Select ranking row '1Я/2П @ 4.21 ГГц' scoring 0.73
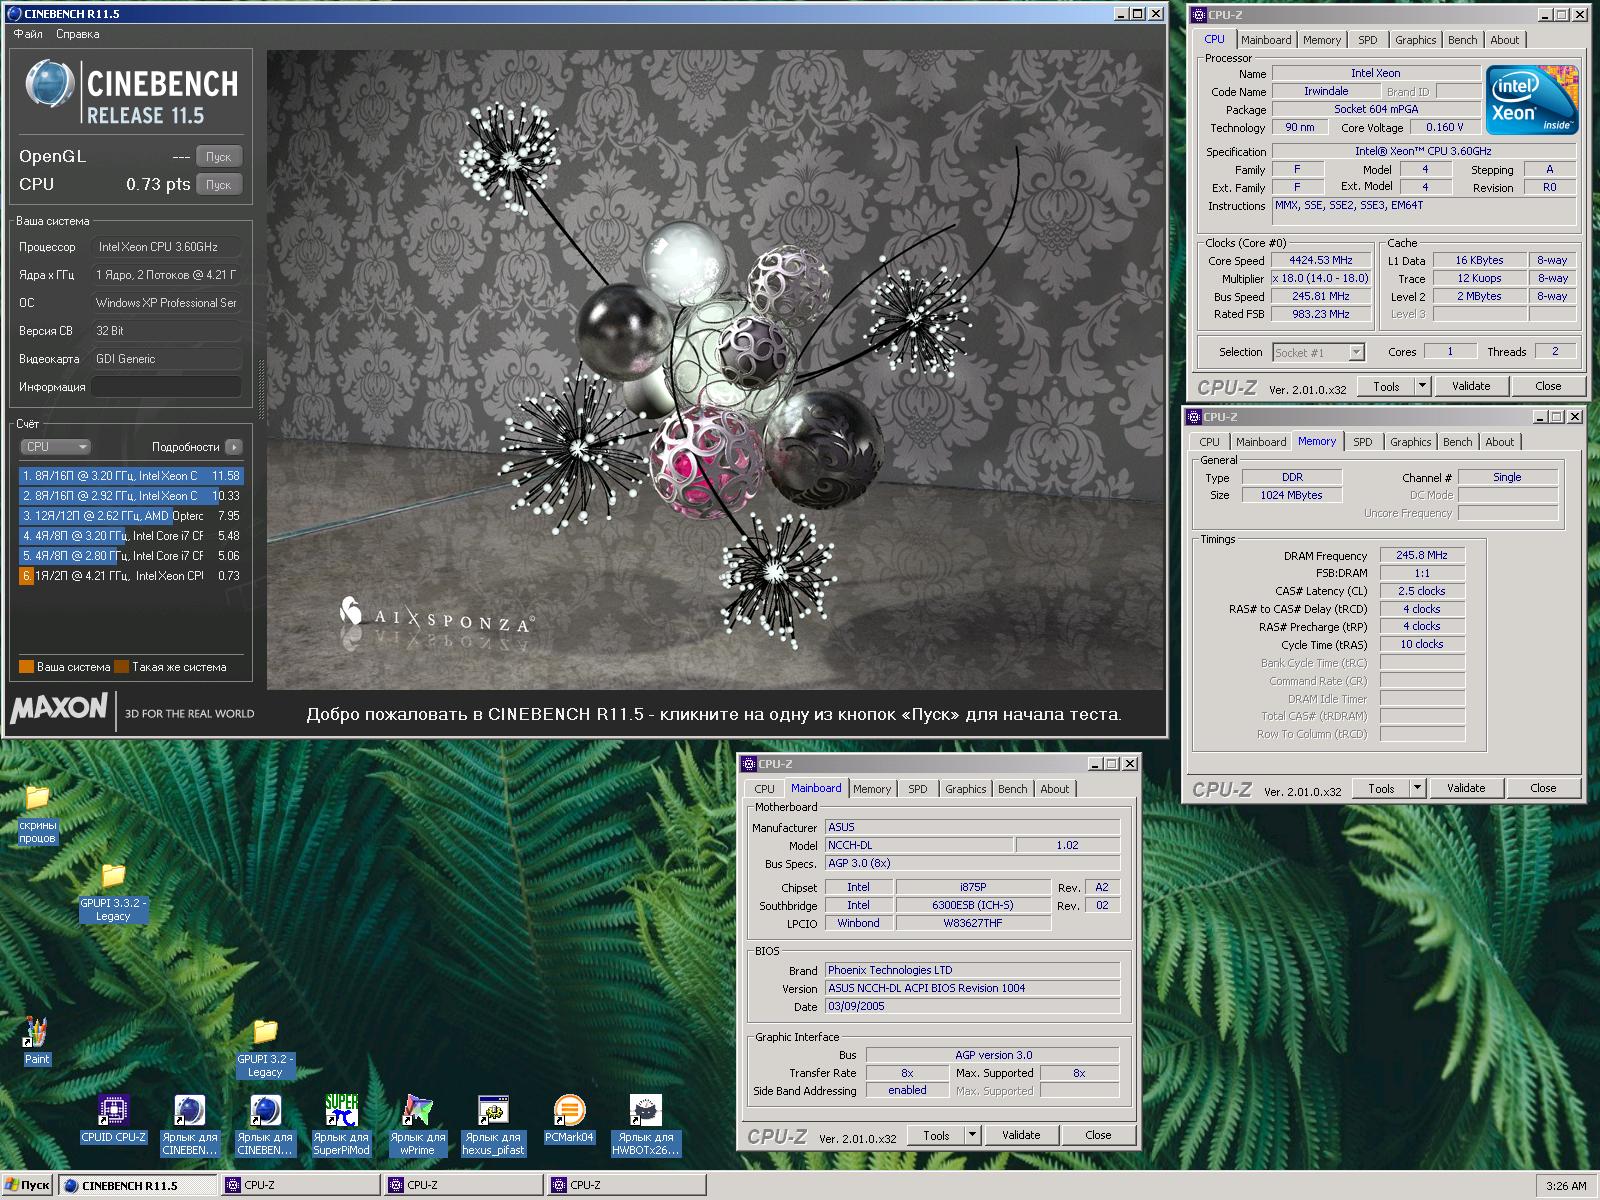The height and width of the screenshot is (1200, 1600). pos(131,576)
